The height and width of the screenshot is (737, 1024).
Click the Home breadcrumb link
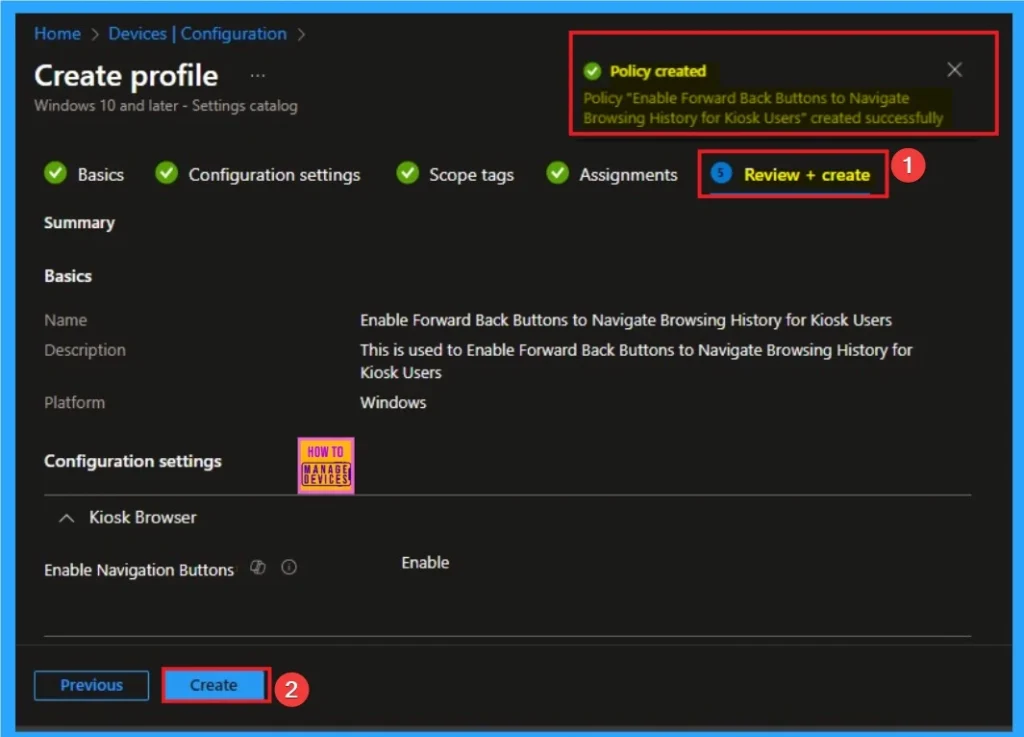57,34
